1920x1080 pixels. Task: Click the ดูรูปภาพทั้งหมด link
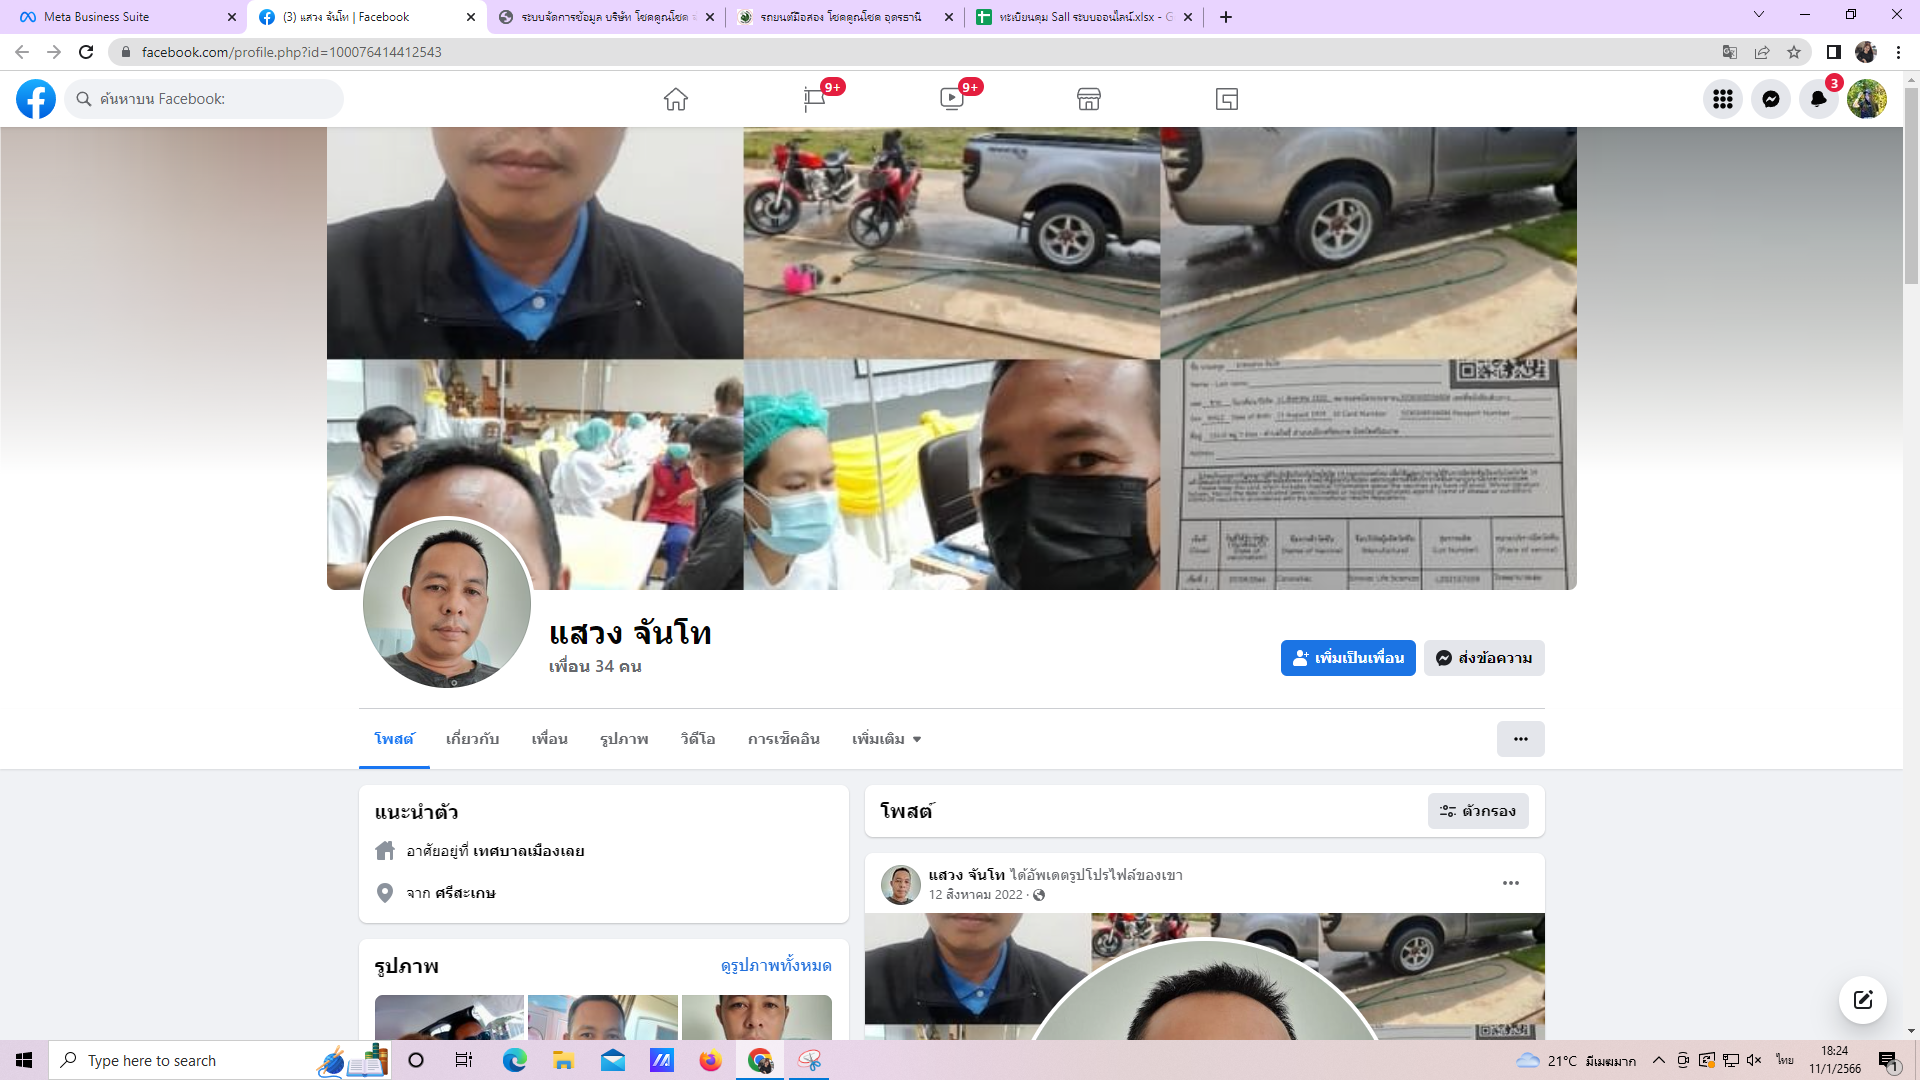tap(776, 965)
